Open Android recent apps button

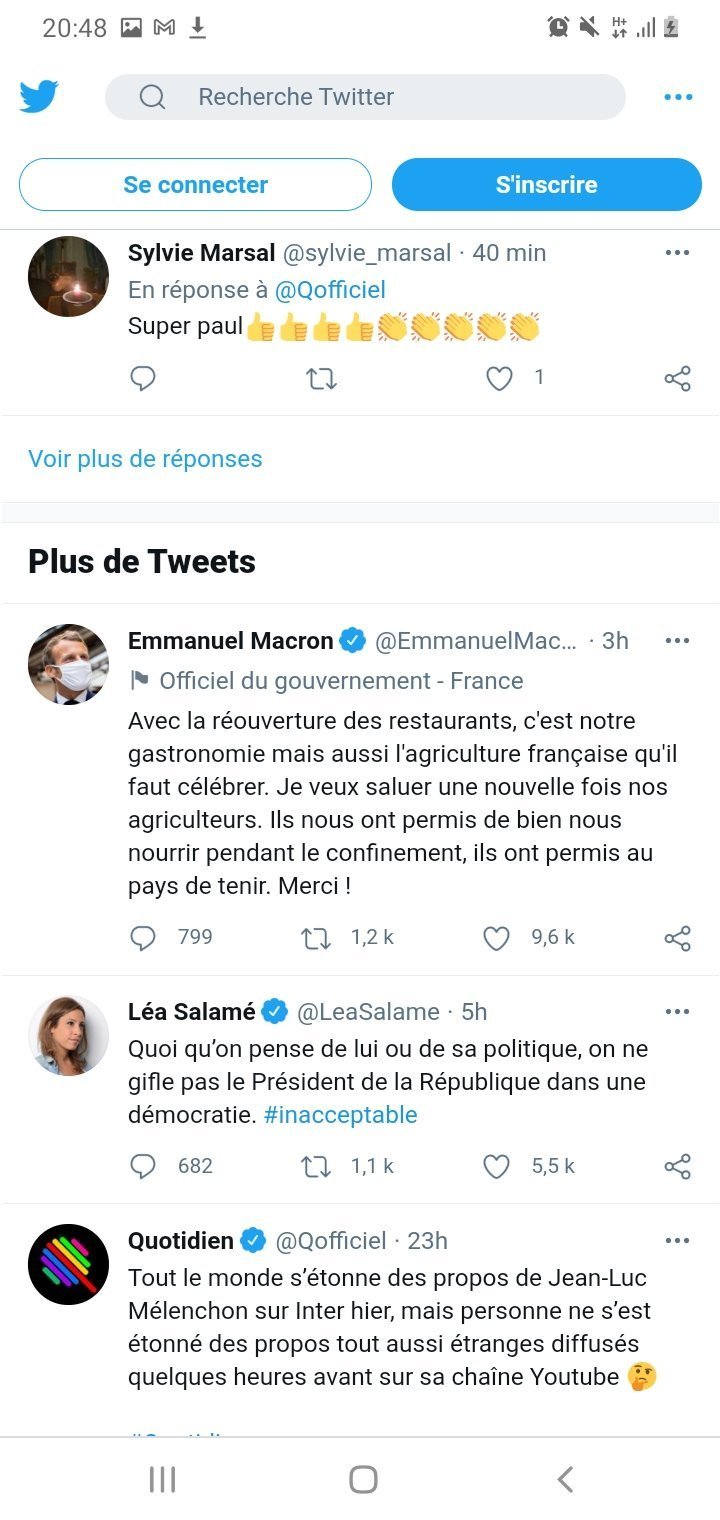162,1479
